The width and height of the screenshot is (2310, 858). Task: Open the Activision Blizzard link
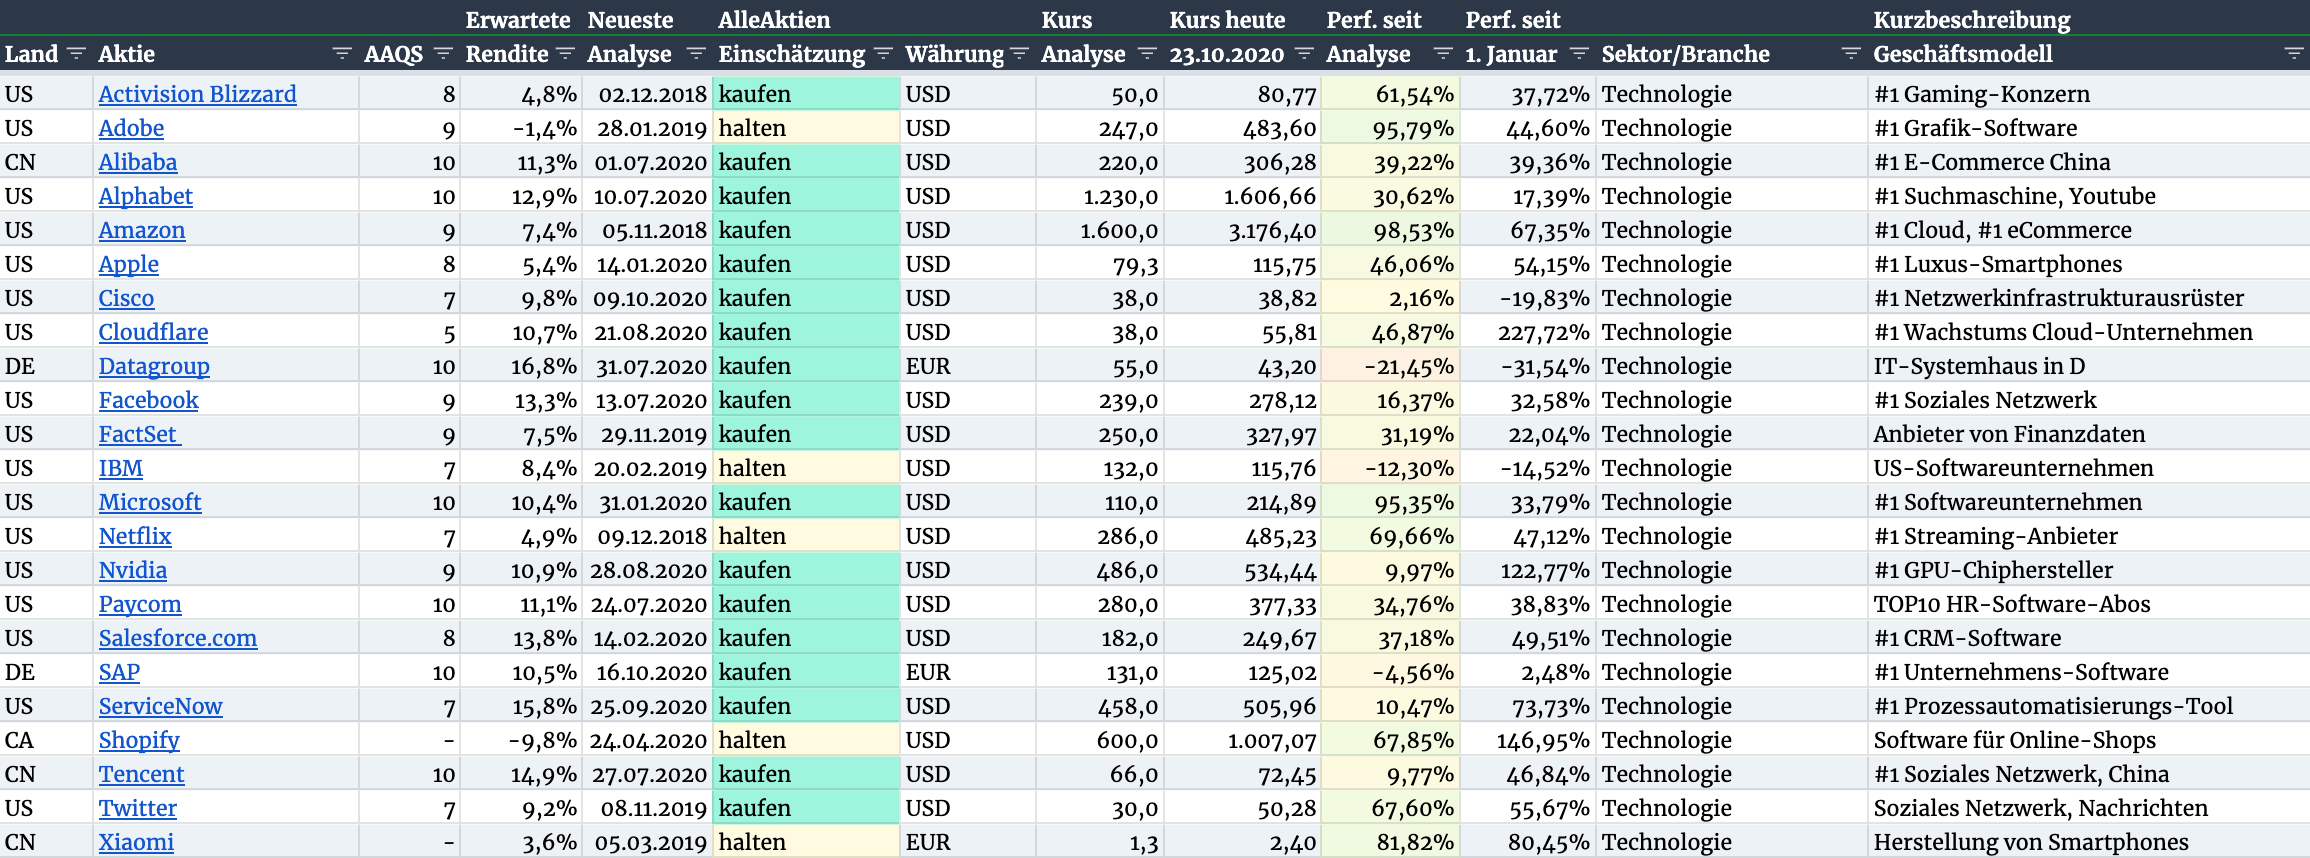(x=197, y=94)
